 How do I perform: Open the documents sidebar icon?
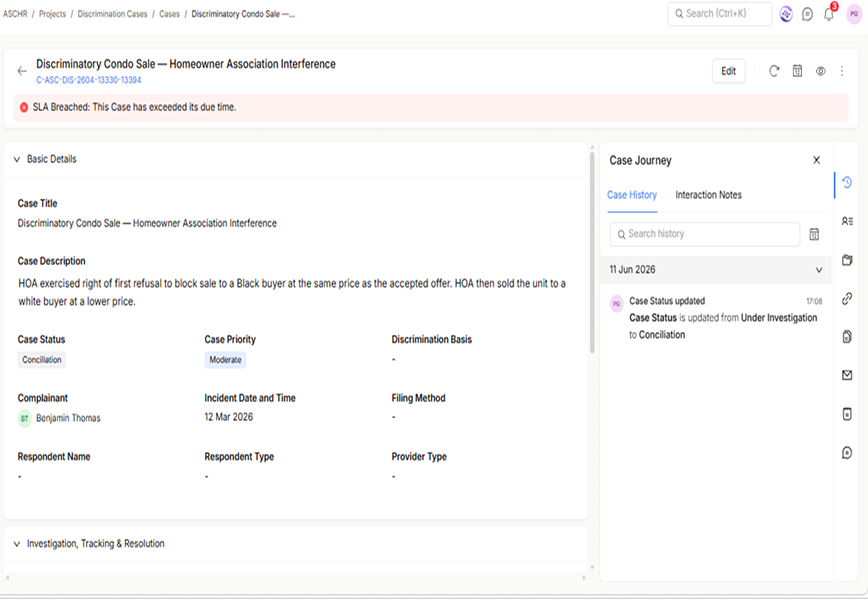point(847,337)
